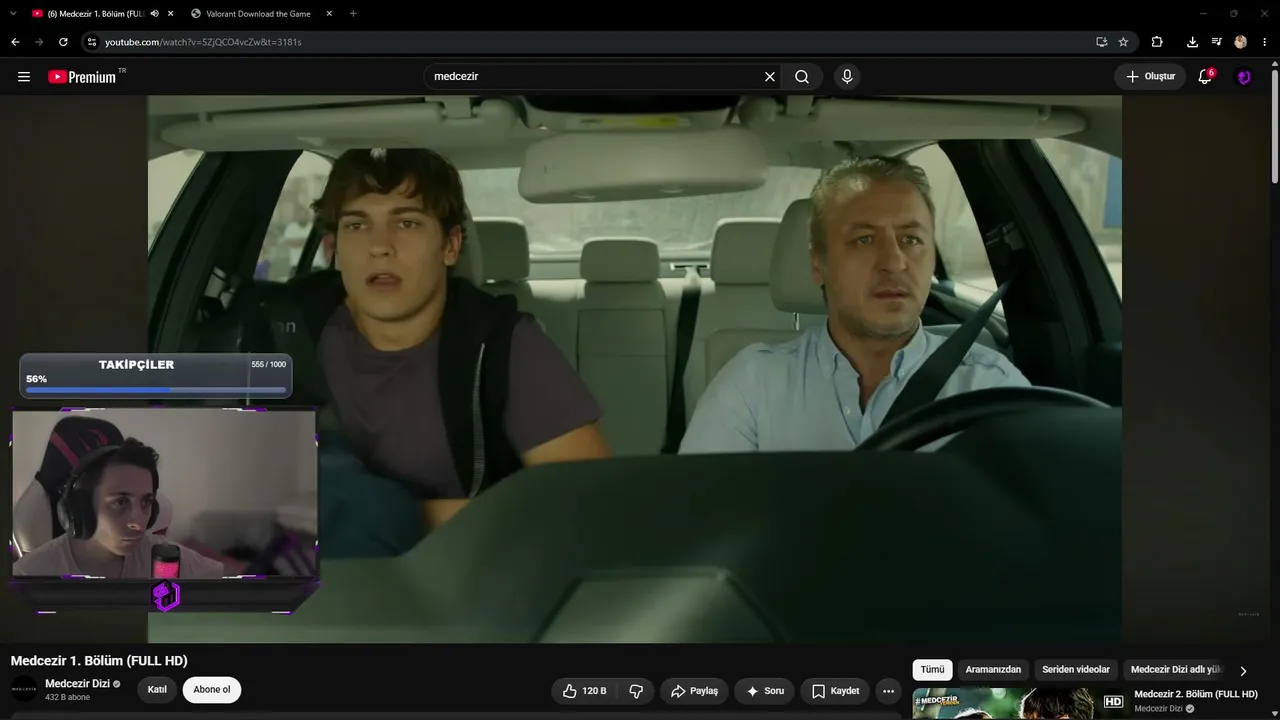
Task: Click the 555 / 1000 follower count
Action: [x=268, y=365]
